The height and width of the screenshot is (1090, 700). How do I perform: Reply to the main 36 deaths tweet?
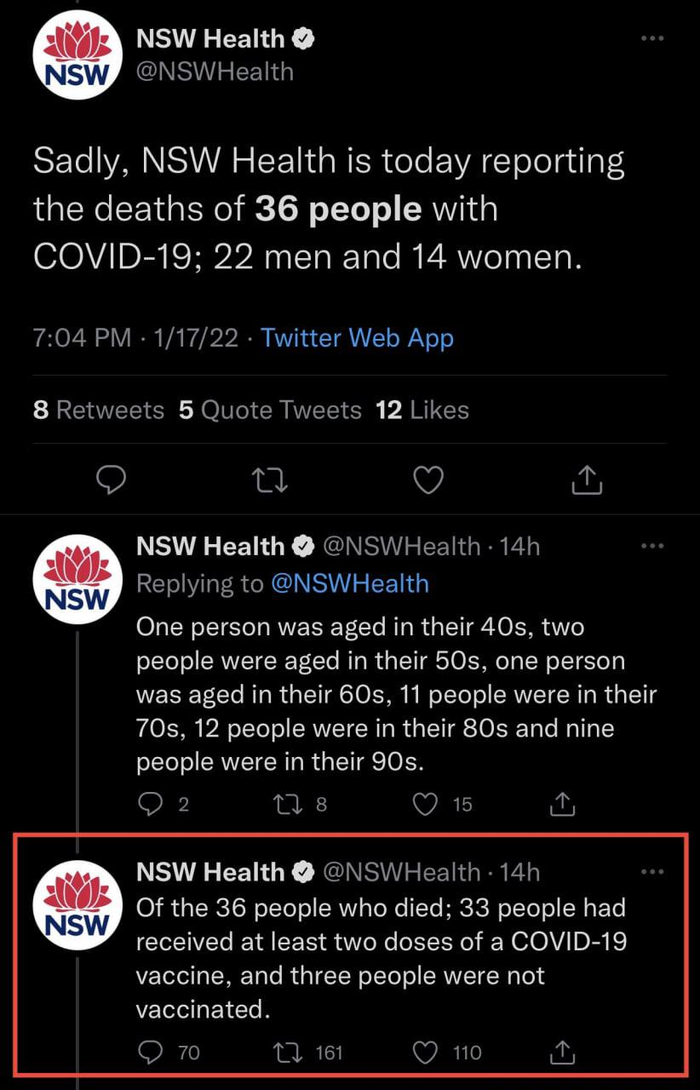(x=110, y=481)
